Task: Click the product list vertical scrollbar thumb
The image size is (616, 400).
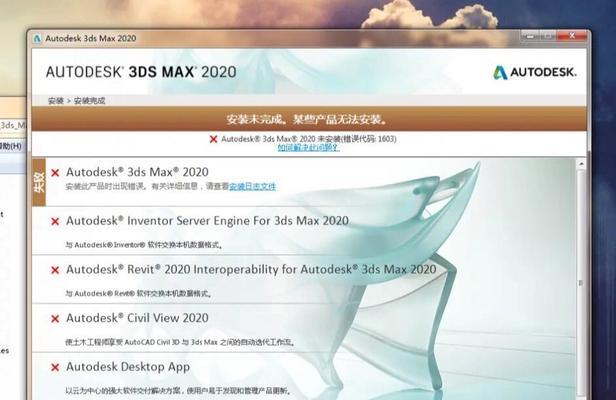Action: tap(581, 283)
